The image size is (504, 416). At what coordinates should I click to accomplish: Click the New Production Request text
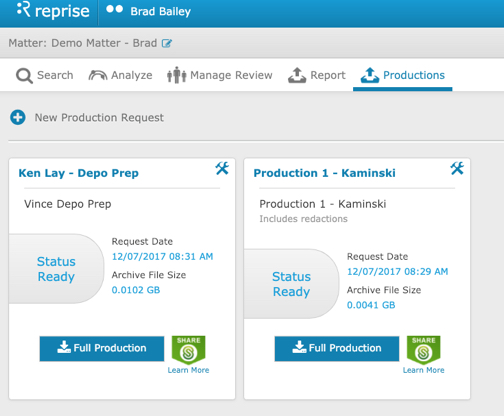pos(99,118)
